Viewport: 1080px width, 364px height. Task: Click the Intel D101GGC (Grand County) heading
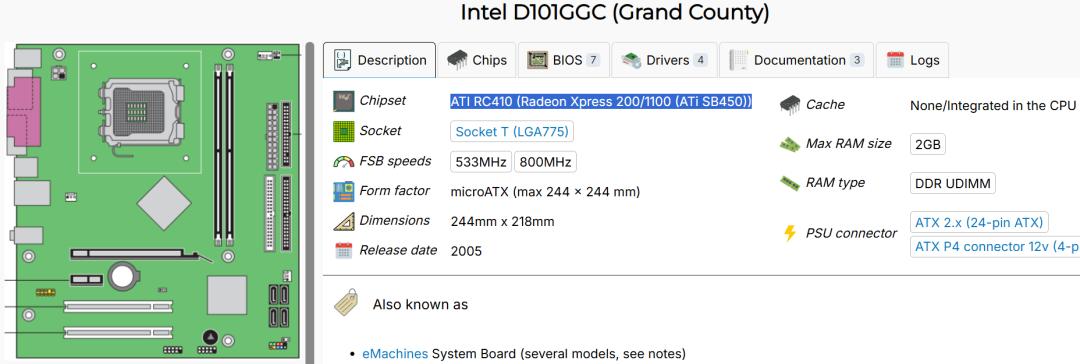point(614,12)
